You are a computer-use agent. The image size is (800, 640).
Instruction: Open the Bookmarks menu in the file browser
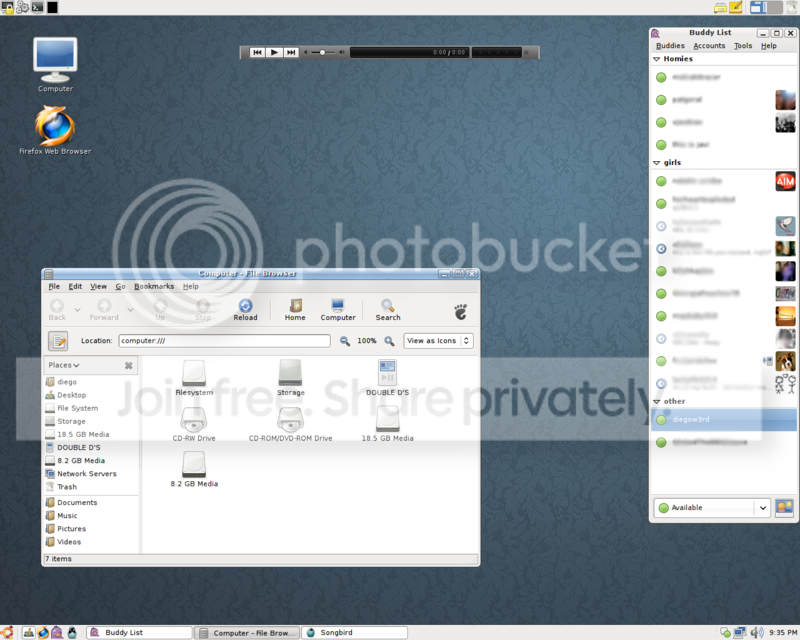[154, 286]
